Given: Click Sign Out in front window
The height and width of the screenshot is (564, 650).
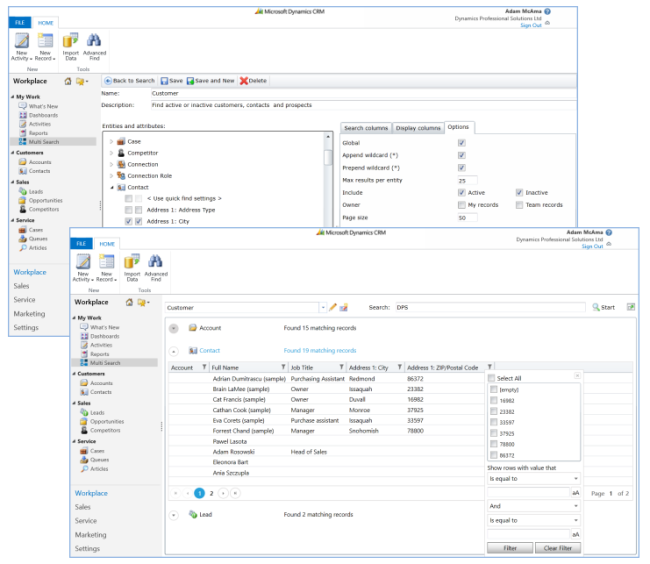Looking at the screenshot, I should (x=592, y=246).
